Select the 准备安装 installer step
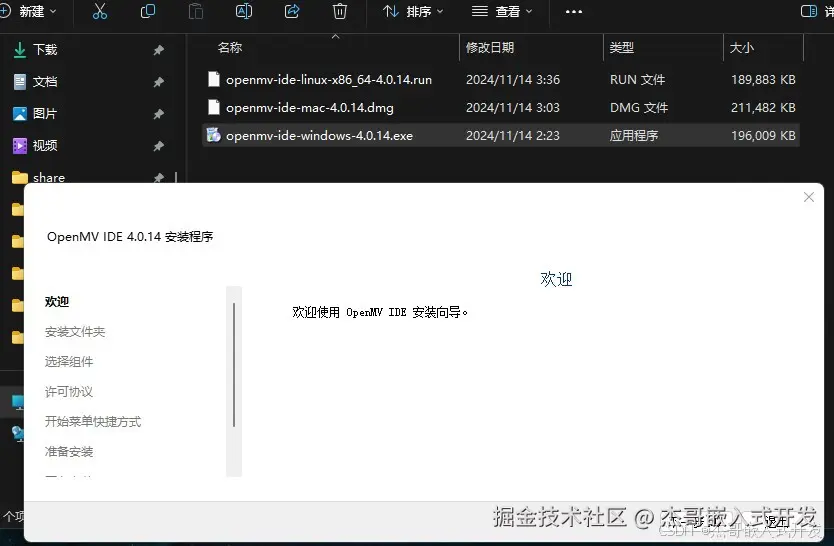The height and width of the screenshot is (546, 834). (x=69, y=452)
